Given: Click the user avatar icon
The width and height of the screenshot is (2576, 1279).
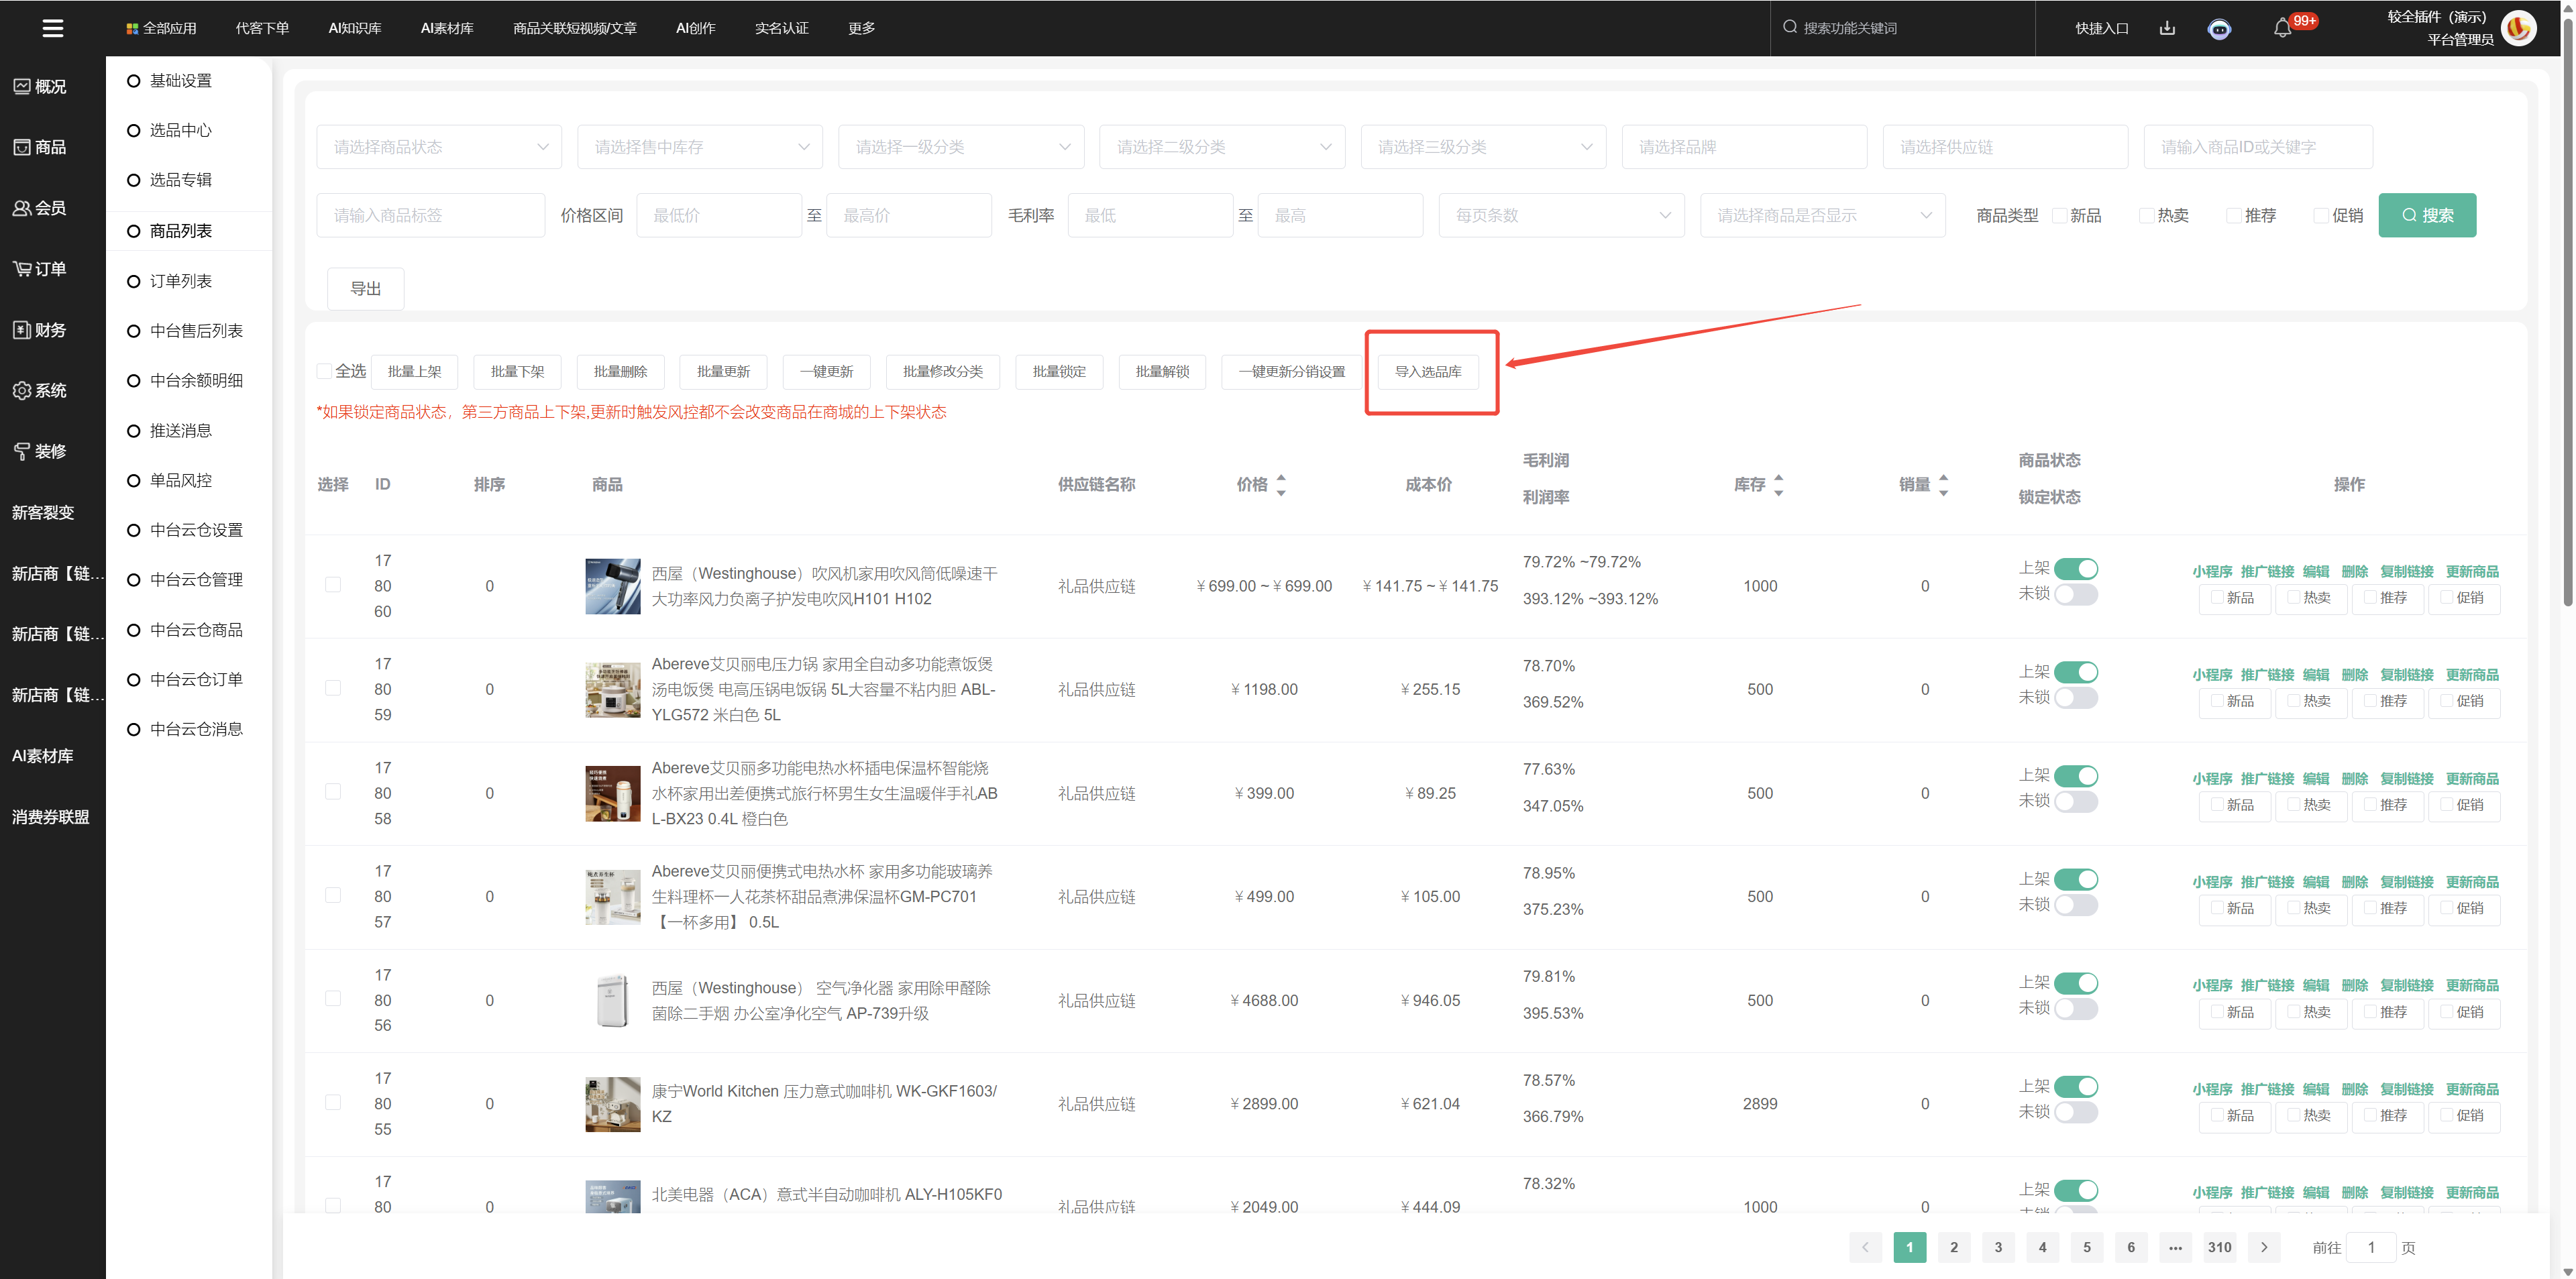Looking at the screenshot, I should click(2518, 28).
